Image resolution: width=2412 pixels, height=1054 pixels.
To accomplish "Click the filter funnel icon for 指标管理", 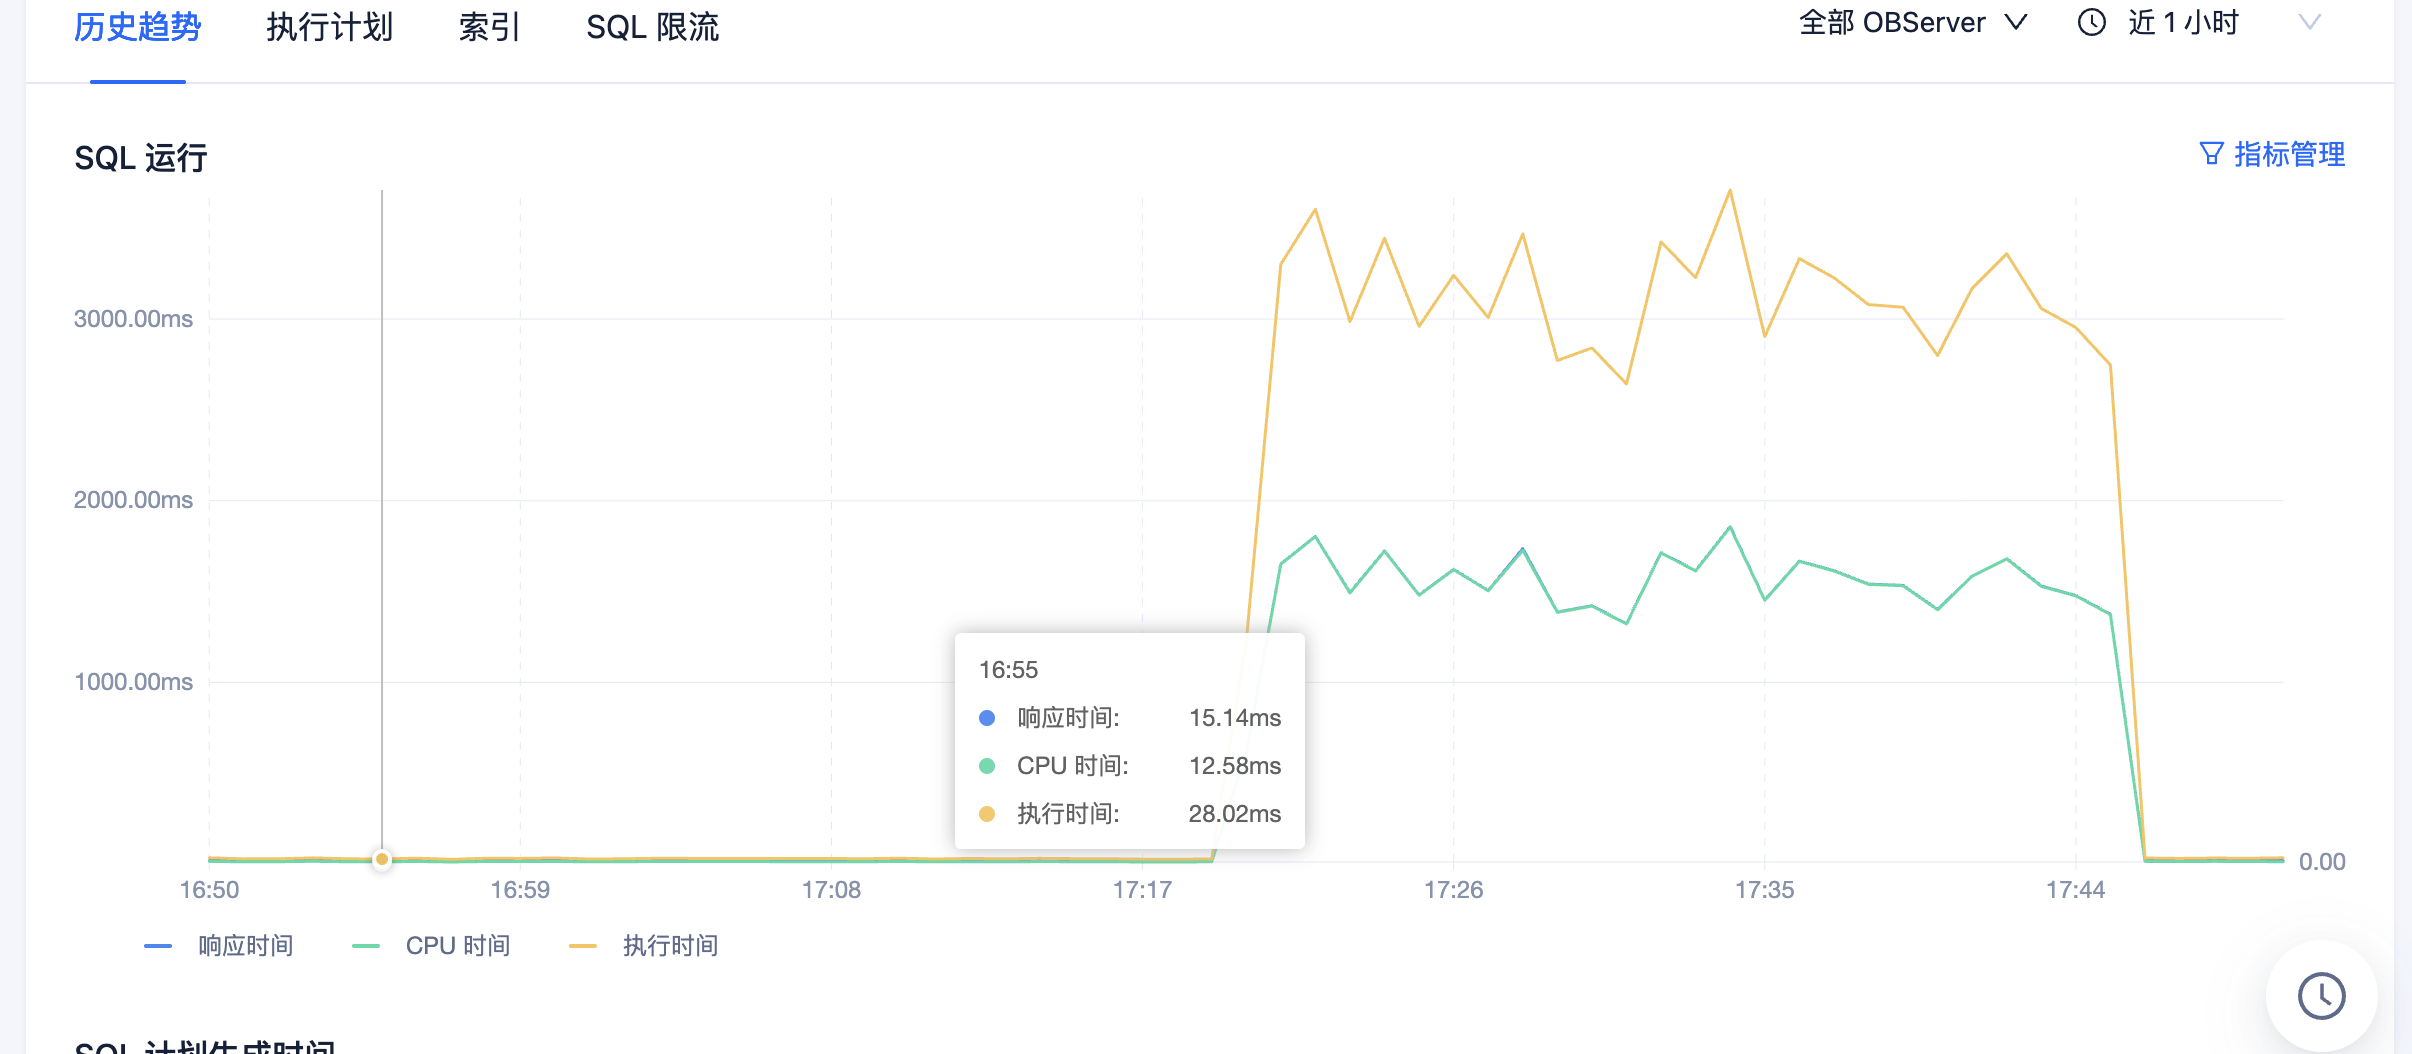I will tap(2211, 154).
